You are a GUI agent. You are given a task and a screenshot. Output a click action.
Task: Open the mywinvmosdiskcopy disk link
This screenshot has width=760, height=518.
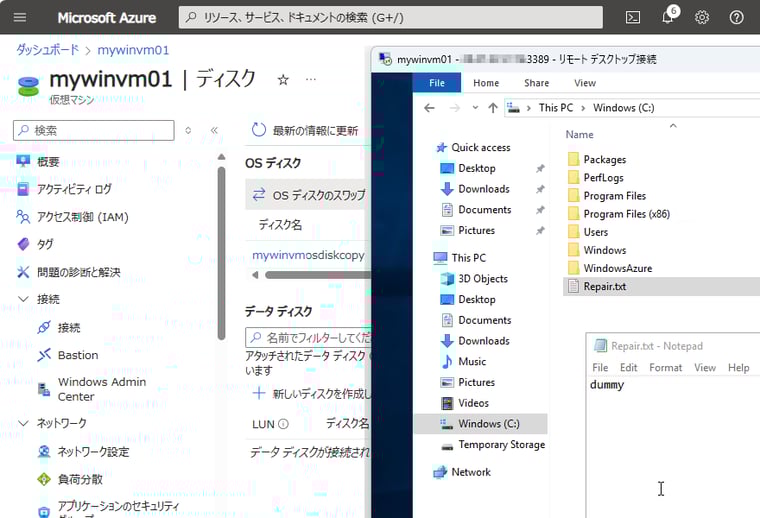(x=308, y=255)
